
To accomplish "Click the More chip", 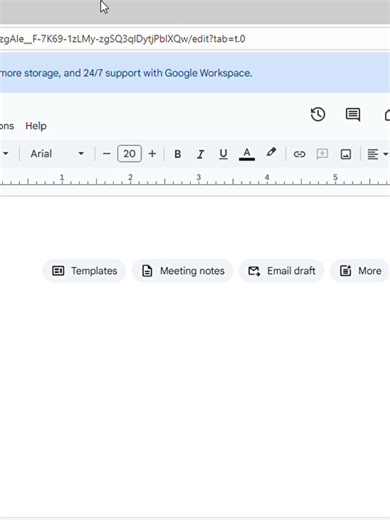I will point(360,271).
